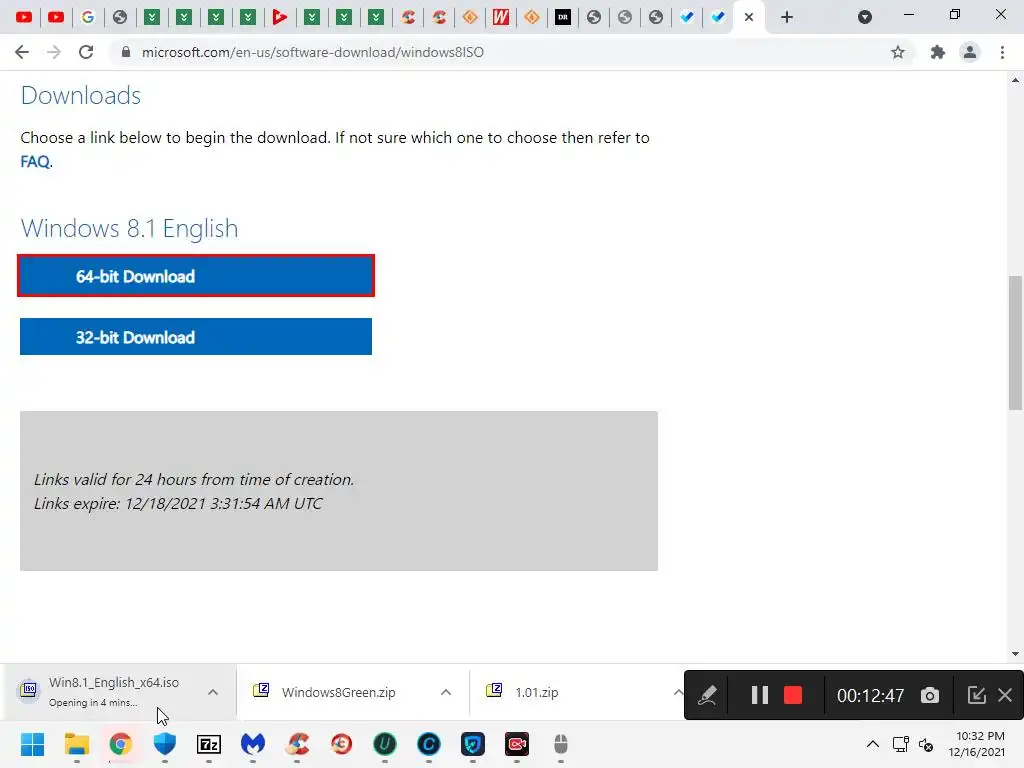1024x768 pixels.
Task: Open the mouse icon app on taskbar
Action: tap(561, 744)
